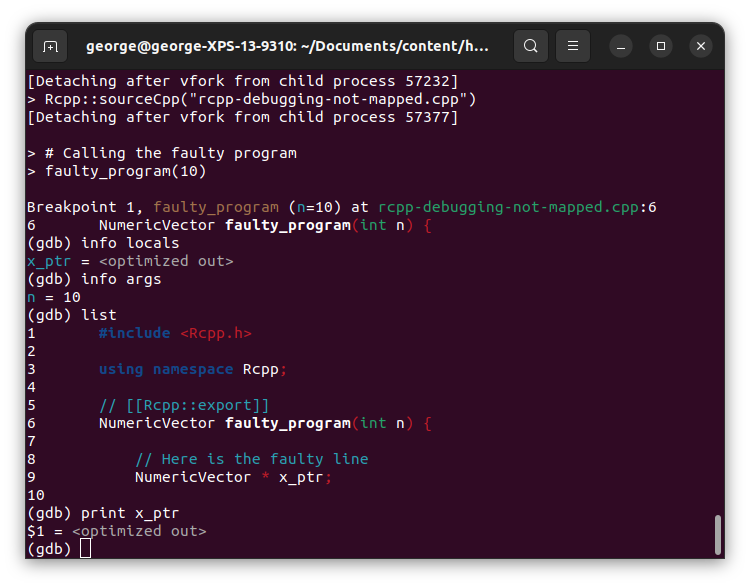
Task: Open the hamburger menu
Action: click(x=573, y=46)
